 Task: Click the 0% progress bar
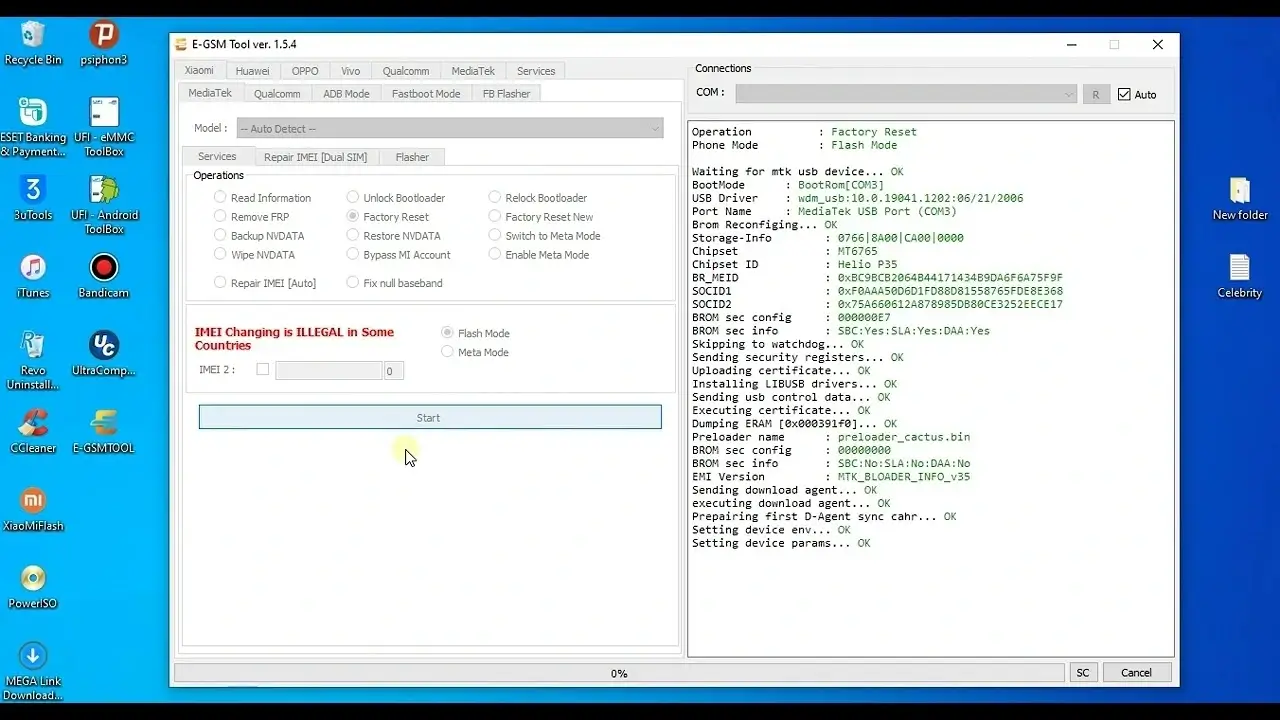click(x=619, y=673)
